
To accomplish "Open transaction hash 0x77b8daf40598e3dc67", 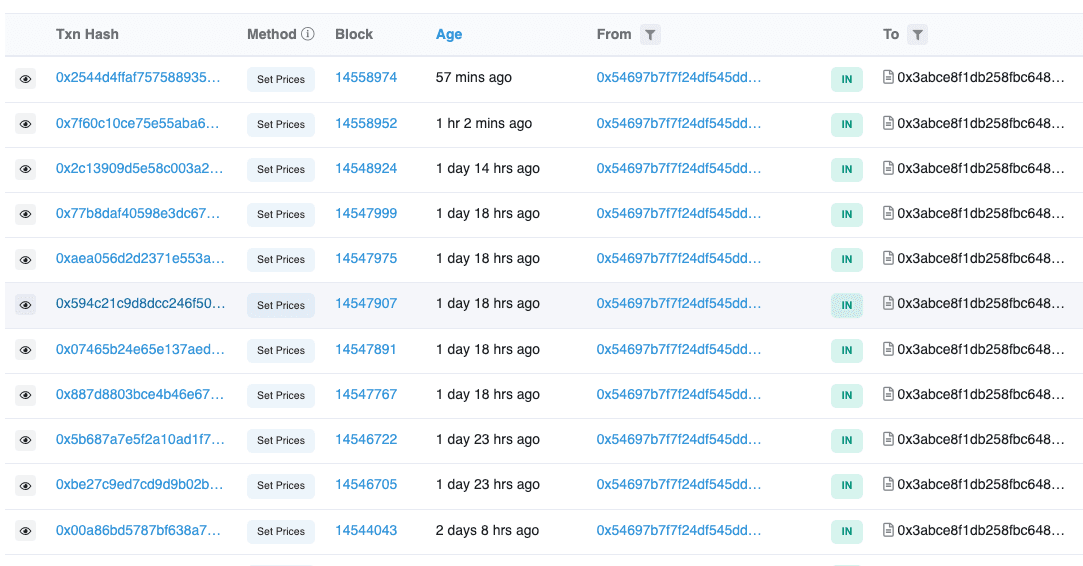I will (x=139, y=213).
